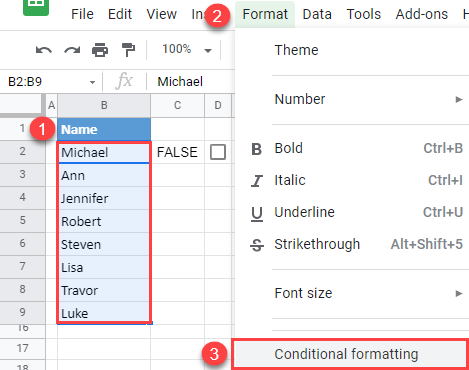469x370 pixels.
Task: Toggle the checkbox in cell D2
Action: point(218,152)
